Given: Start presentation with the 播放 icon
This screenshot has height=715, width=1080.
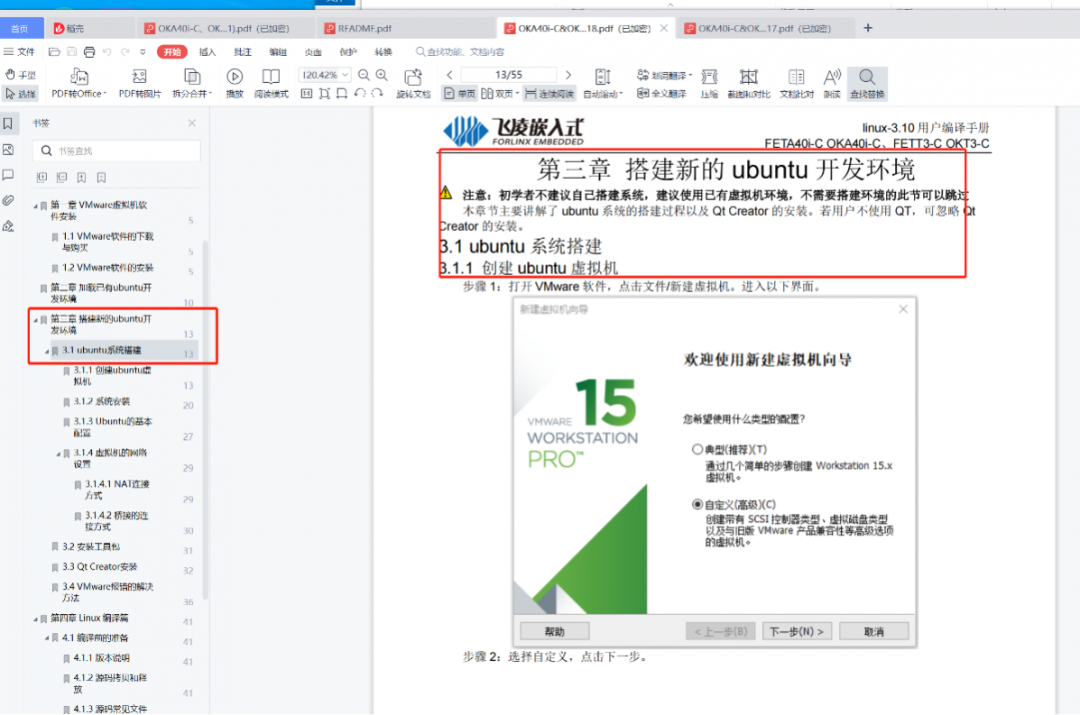Looking at the screenshot, I should [x=233, y=75].
